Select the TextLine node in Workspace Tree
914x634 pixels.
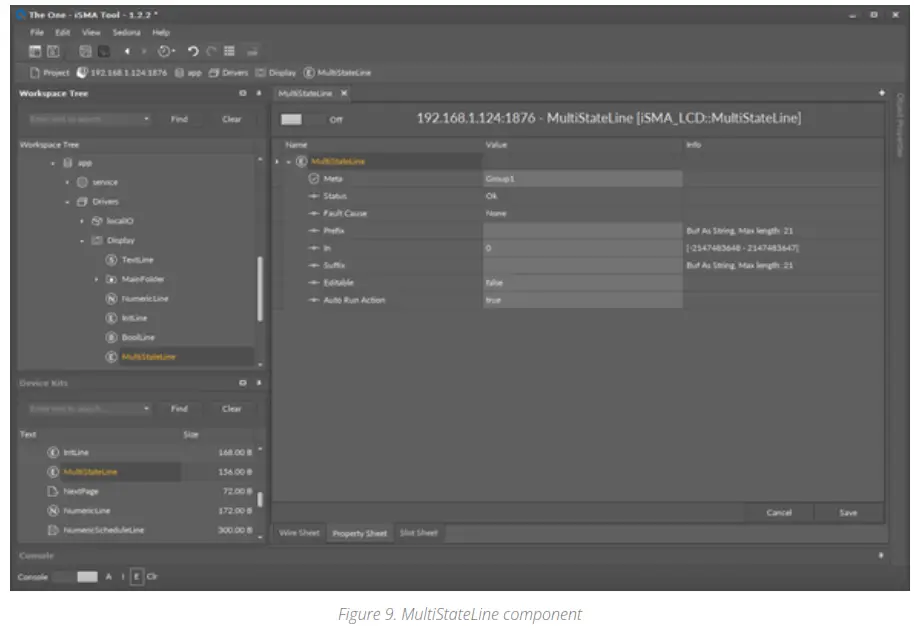137,260
